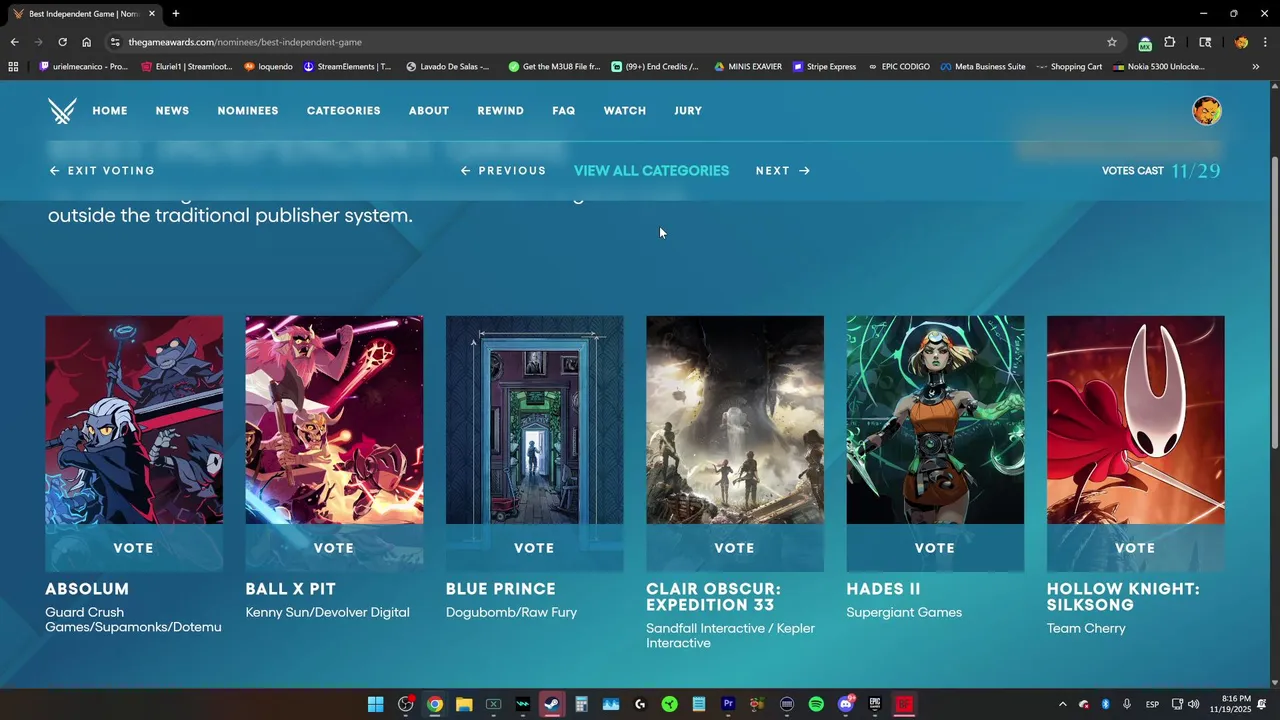Open the MX browser extension icon
This screenshot has height=720, width=1280.
pyautogui.click(x=1145, y=42)
